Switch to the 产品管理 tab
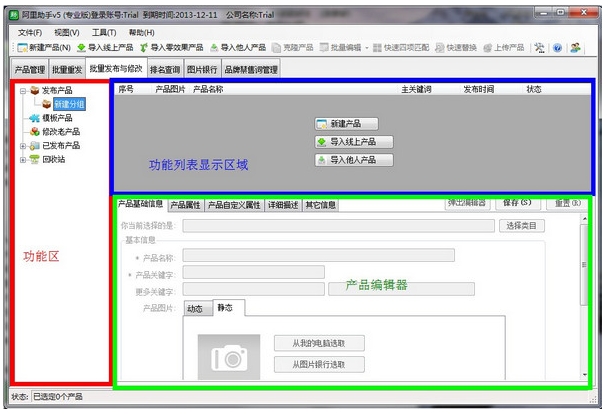The height and width of the screenshot is (414, 609). click(x=30, y=70)
